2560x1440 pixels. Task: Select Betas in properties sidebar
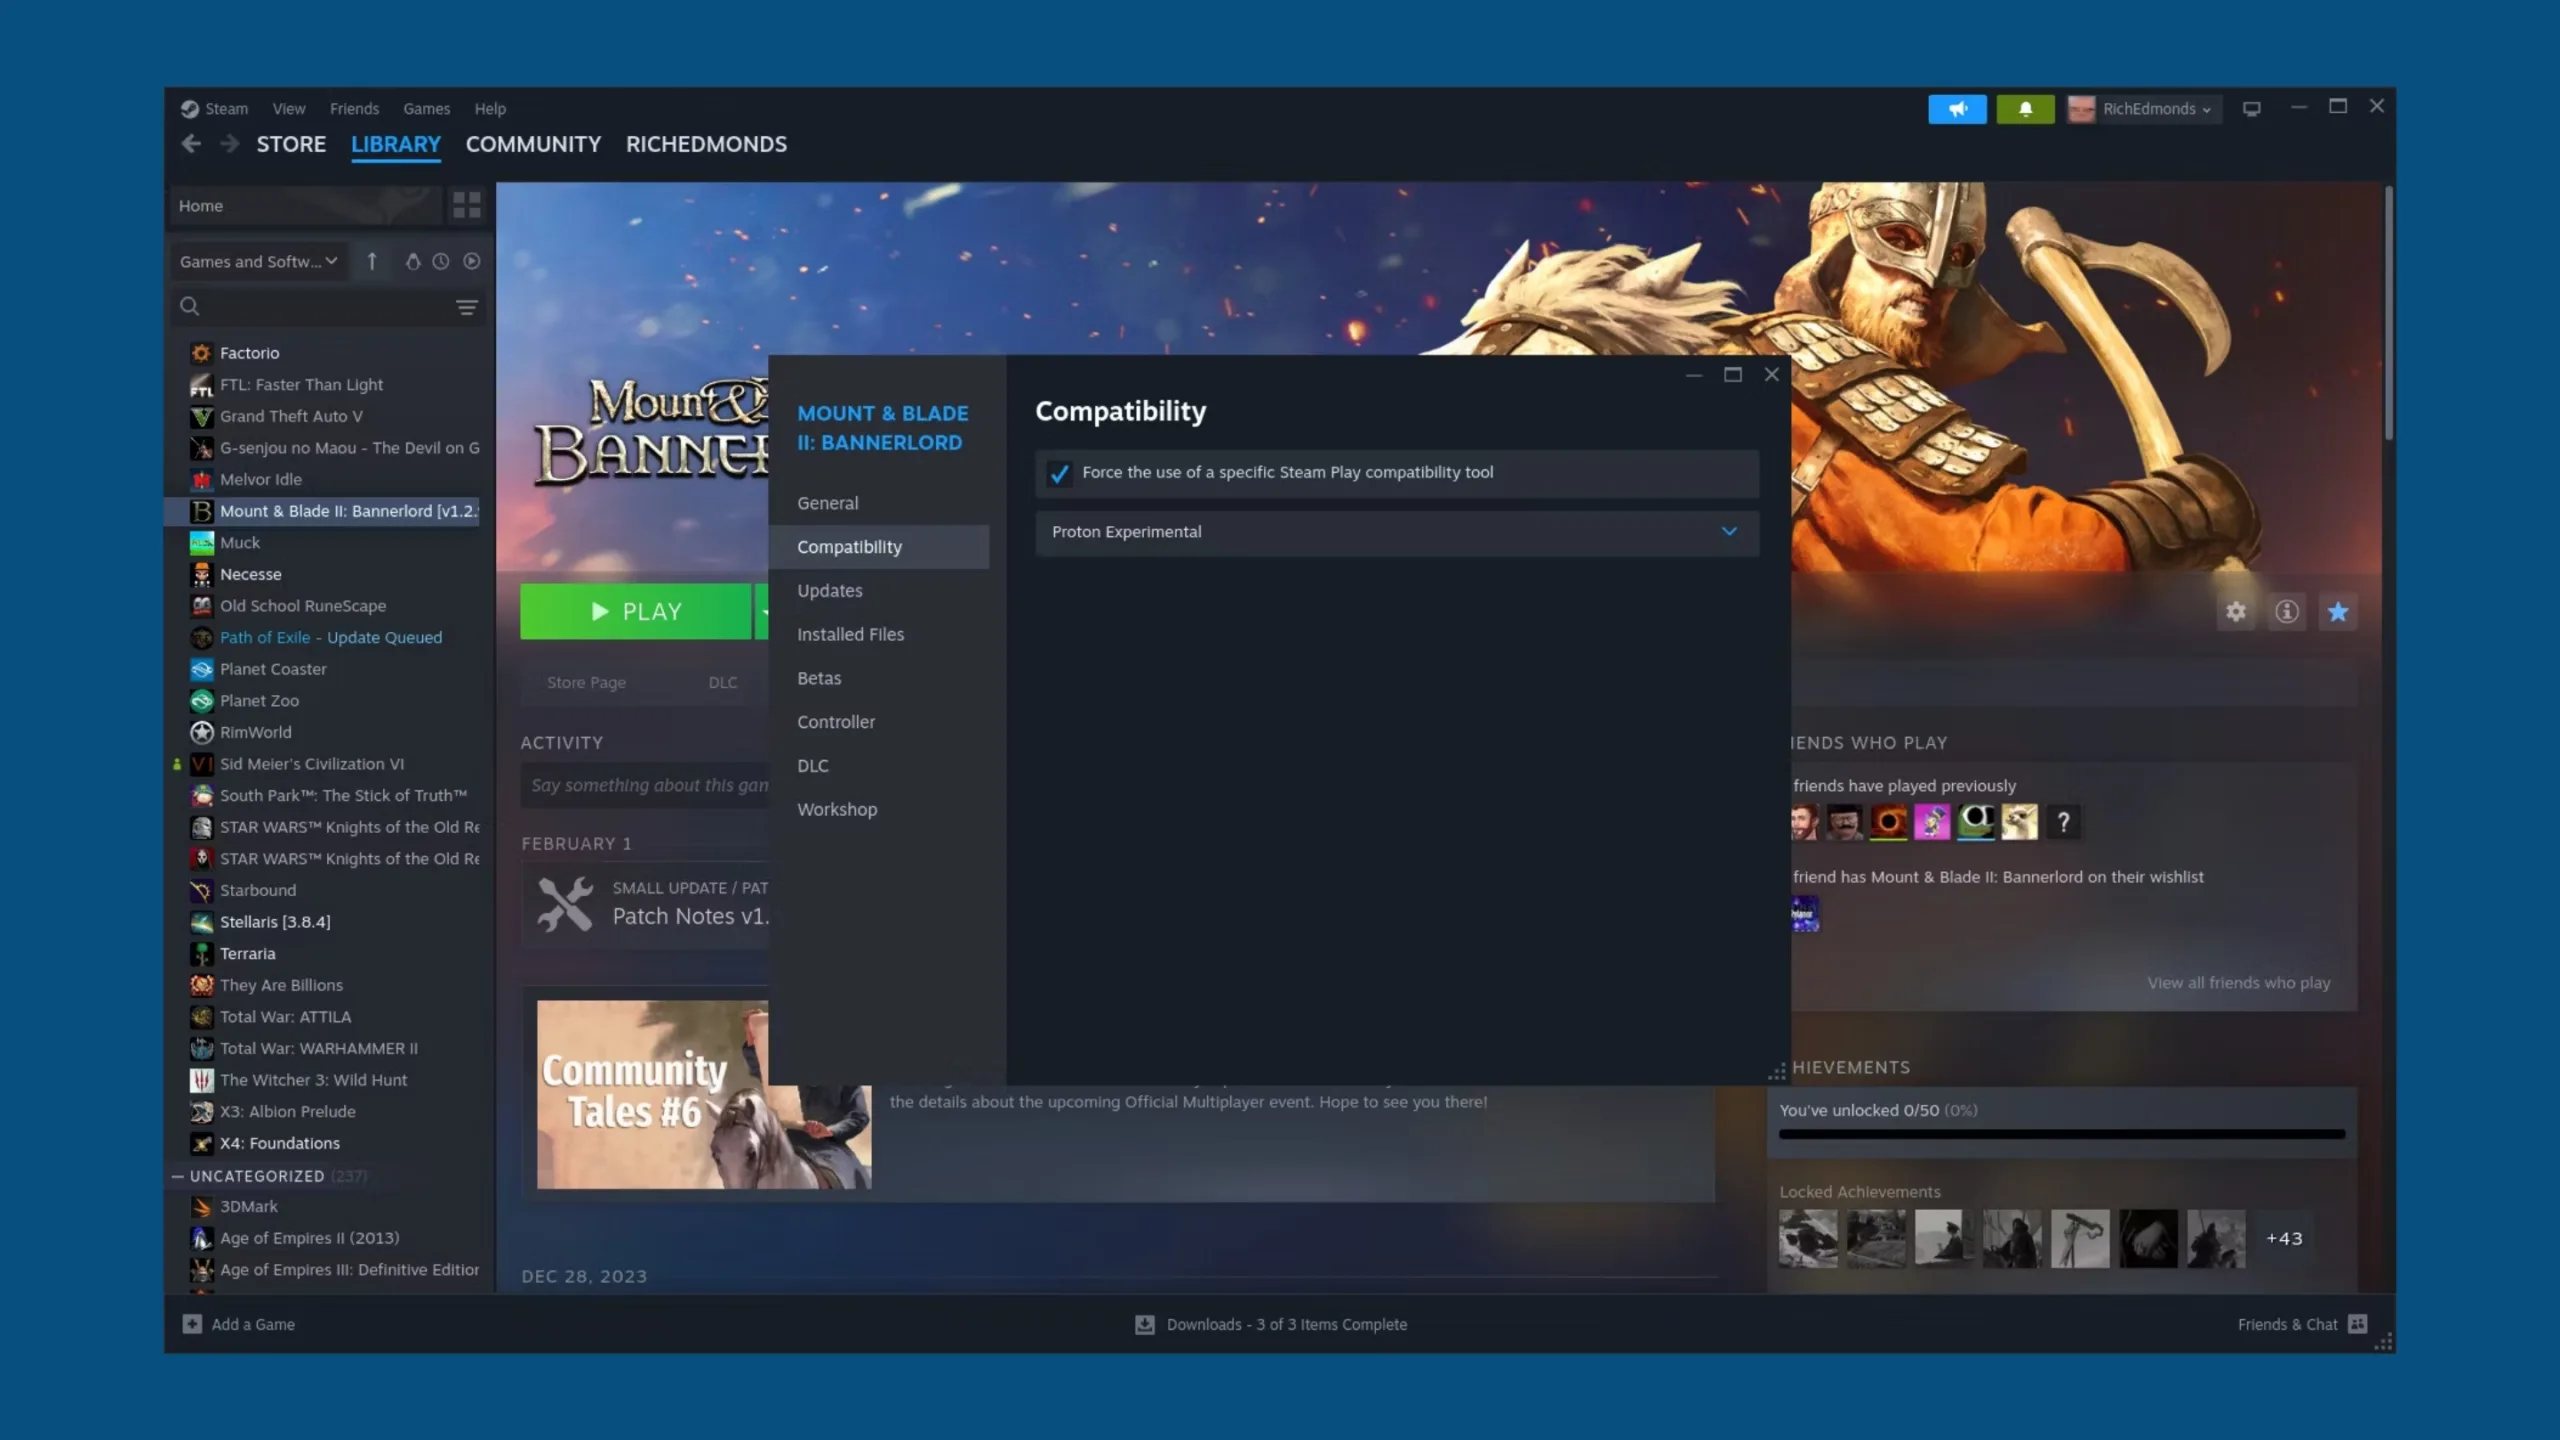879,678
